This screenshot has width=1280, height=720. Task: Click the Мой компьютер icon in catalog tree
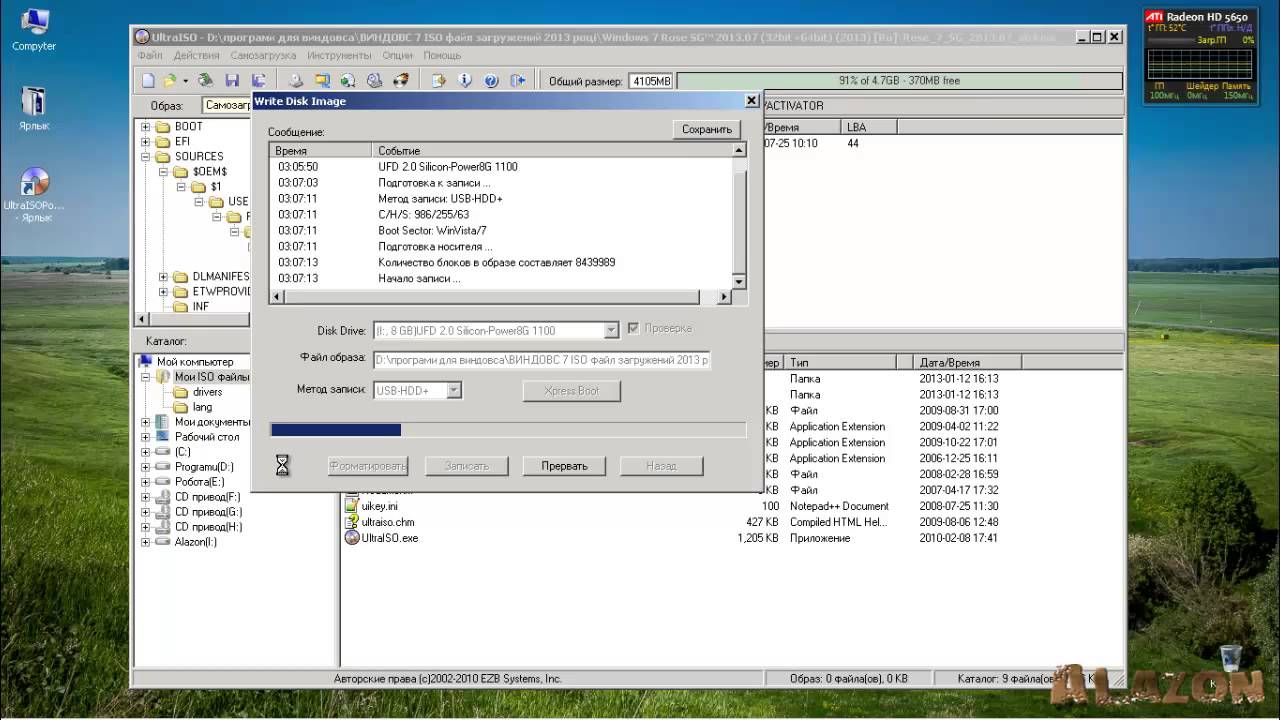tap(146, 361)
